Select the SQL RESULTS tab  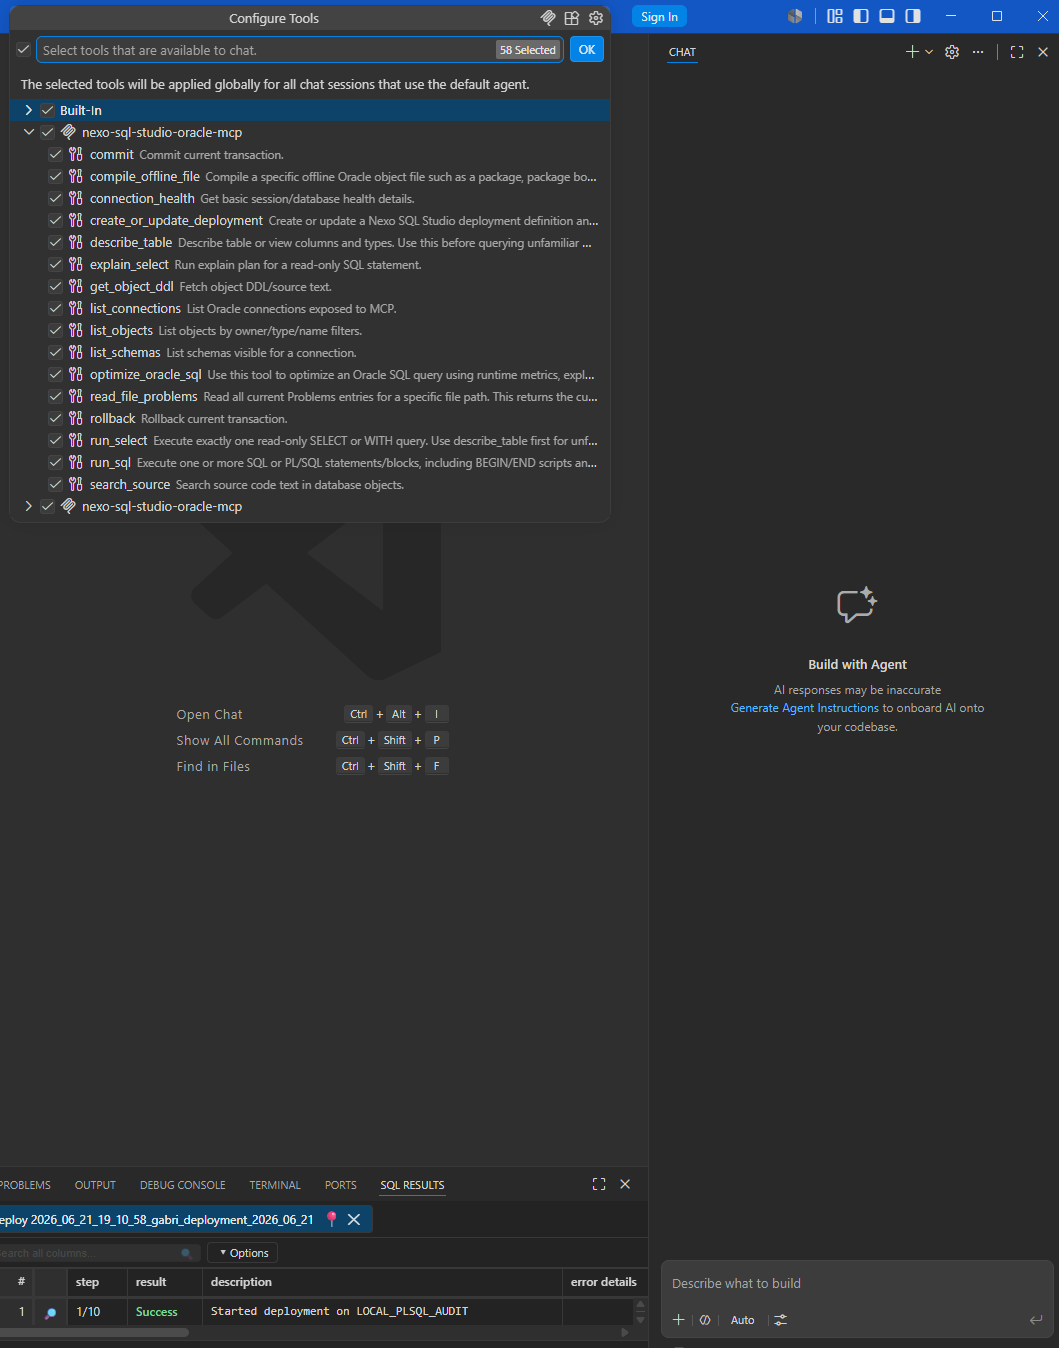(x=412, y=1185)
